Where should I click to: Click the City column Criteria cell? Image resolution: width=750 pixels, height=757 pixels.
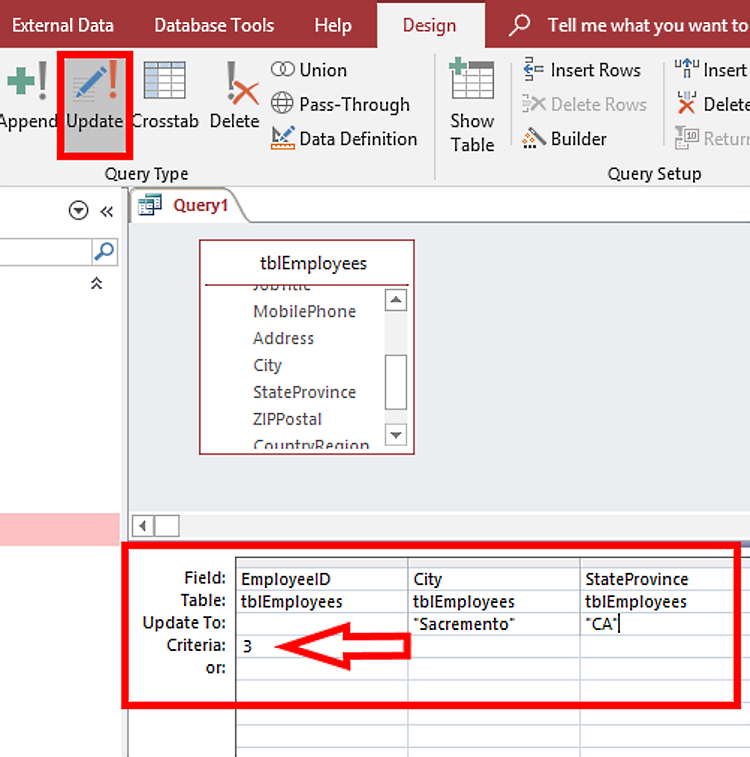(494, 646)
